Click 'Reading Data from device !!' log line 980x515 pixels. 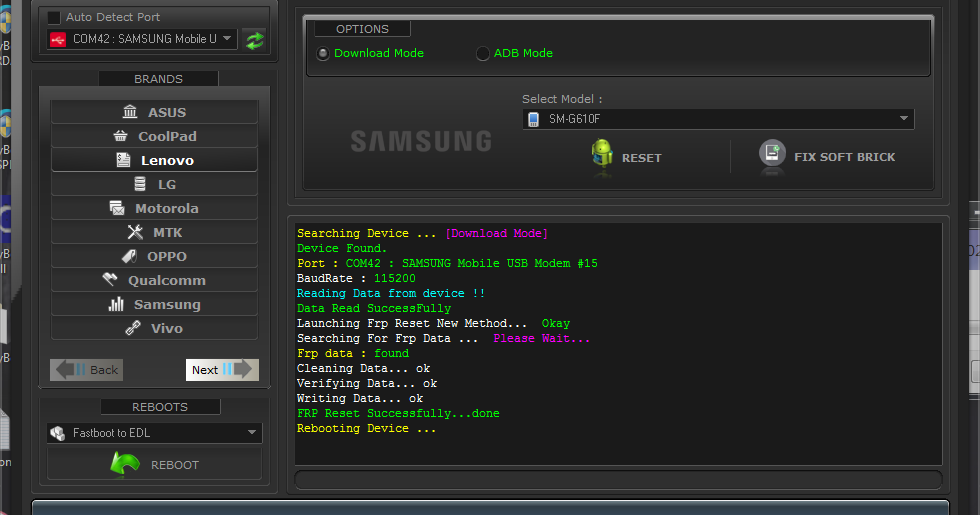(391, 293)
